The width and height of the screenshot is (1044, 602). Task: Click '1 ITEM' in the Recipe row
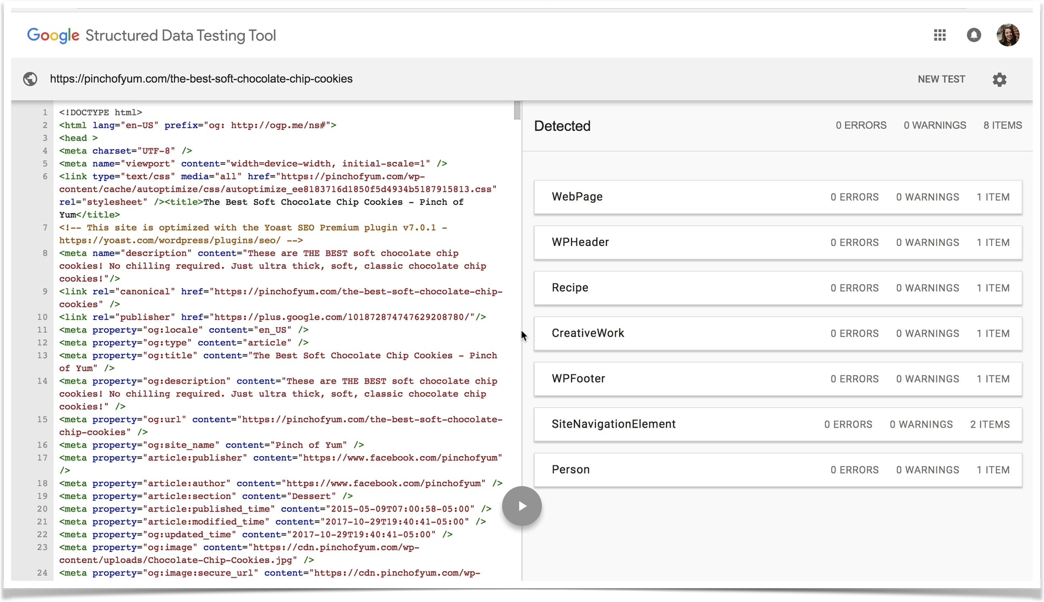993,288
